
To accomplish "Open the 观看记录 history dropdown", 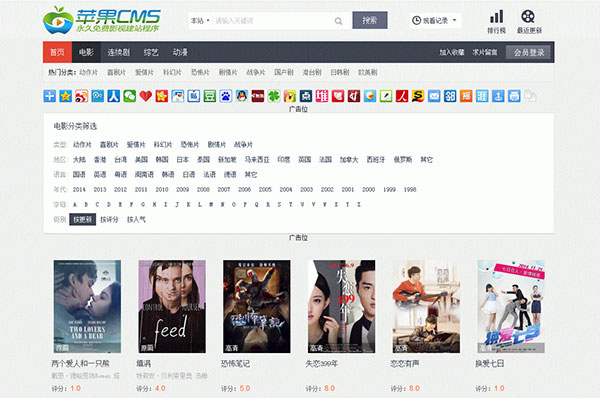I will pos(435,21).
